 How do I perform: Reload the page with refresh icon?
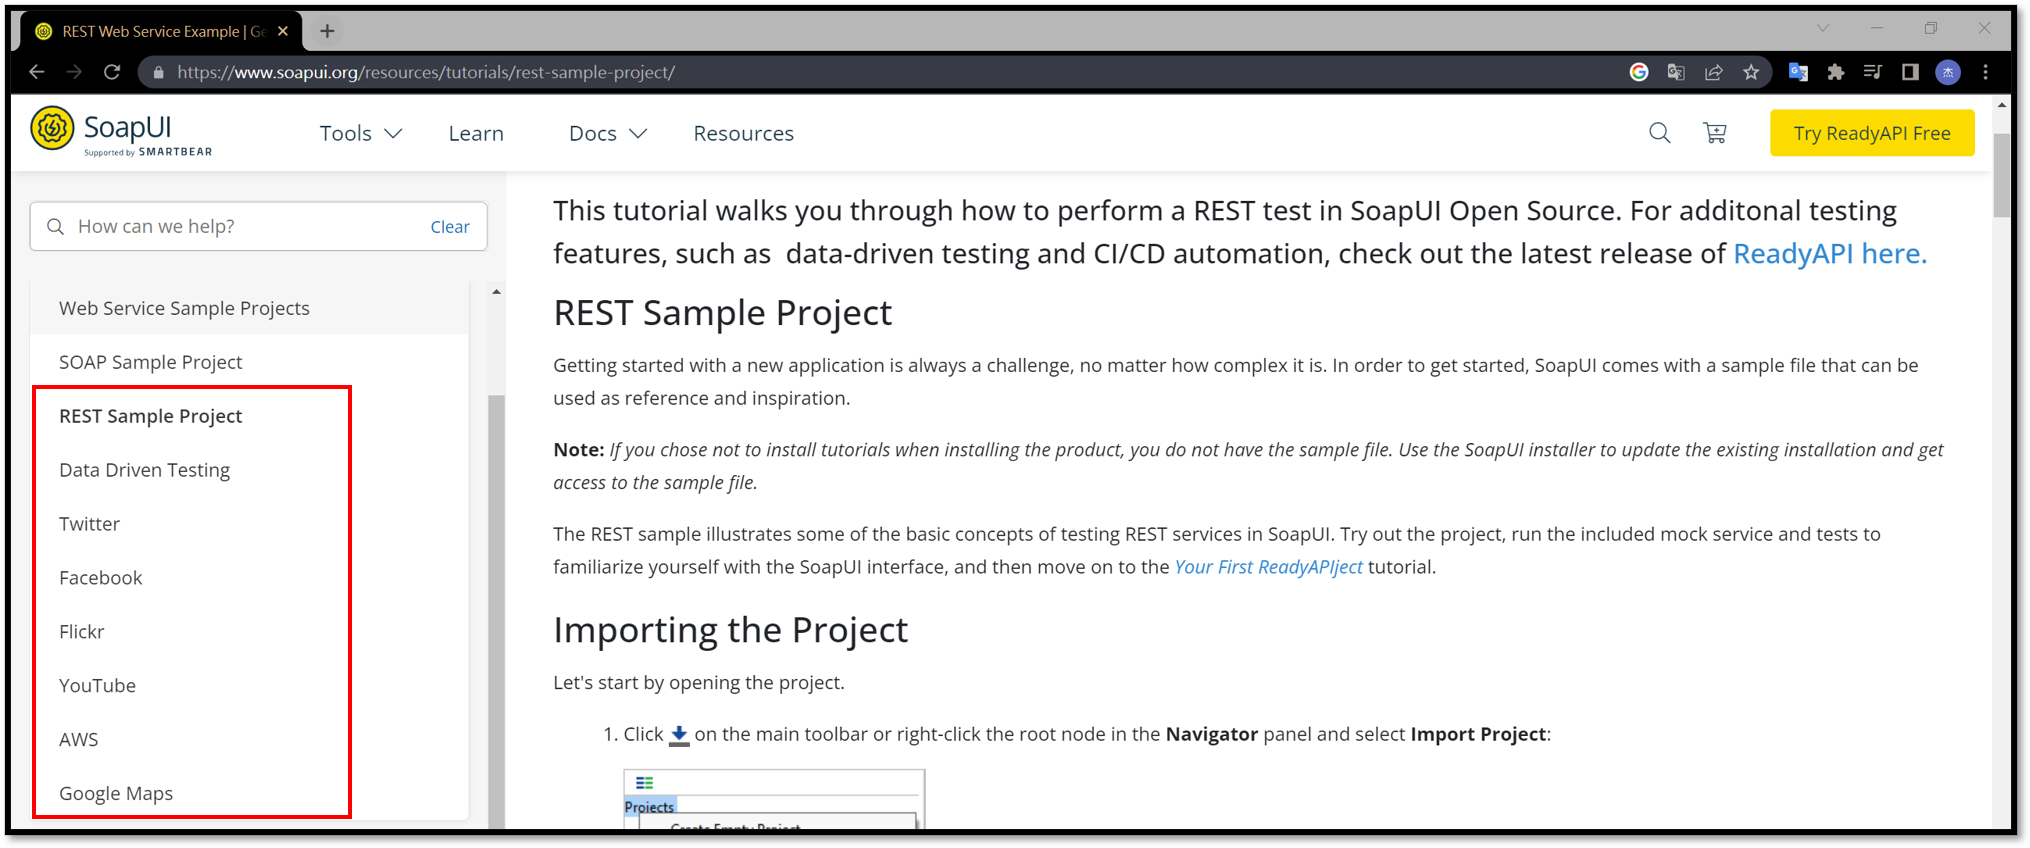112,72
